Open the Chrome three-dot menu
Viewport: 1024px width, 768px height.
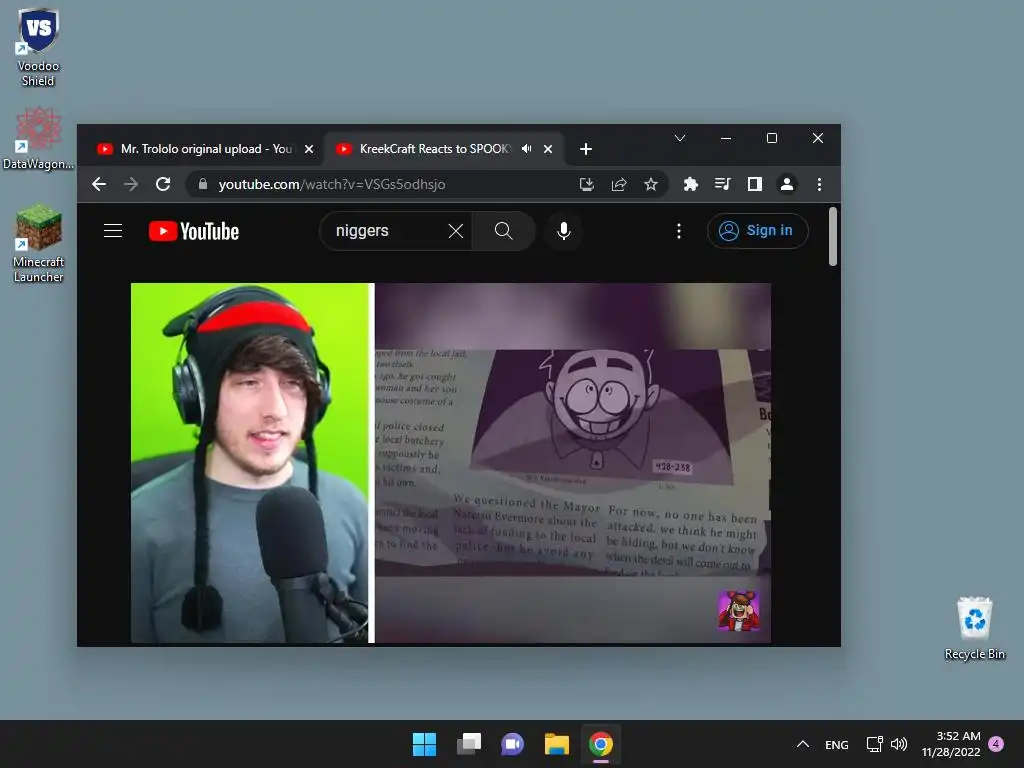(x=819, y=184)
